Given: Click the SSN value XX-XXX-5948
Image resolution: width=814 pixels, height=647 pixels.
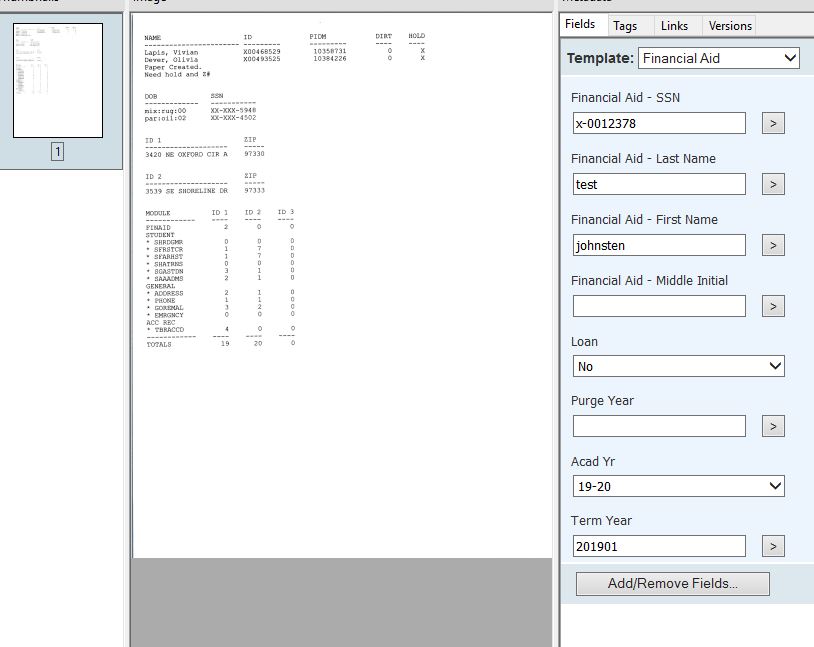Looking at the screenshot, I should 233,111.
